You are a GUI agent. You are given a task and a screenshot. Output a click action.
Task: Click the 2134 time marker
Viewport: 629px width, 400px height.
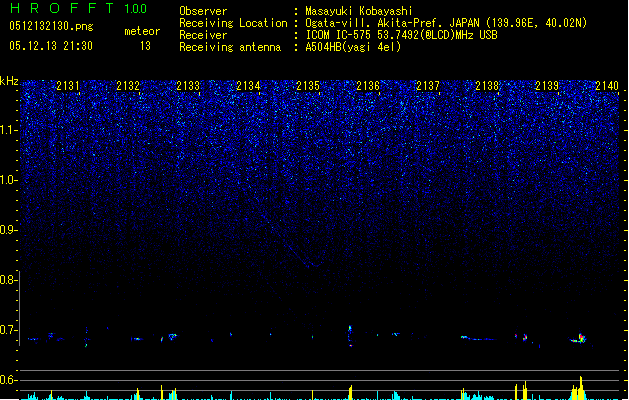pyautogui.click(x=248, y=86)
